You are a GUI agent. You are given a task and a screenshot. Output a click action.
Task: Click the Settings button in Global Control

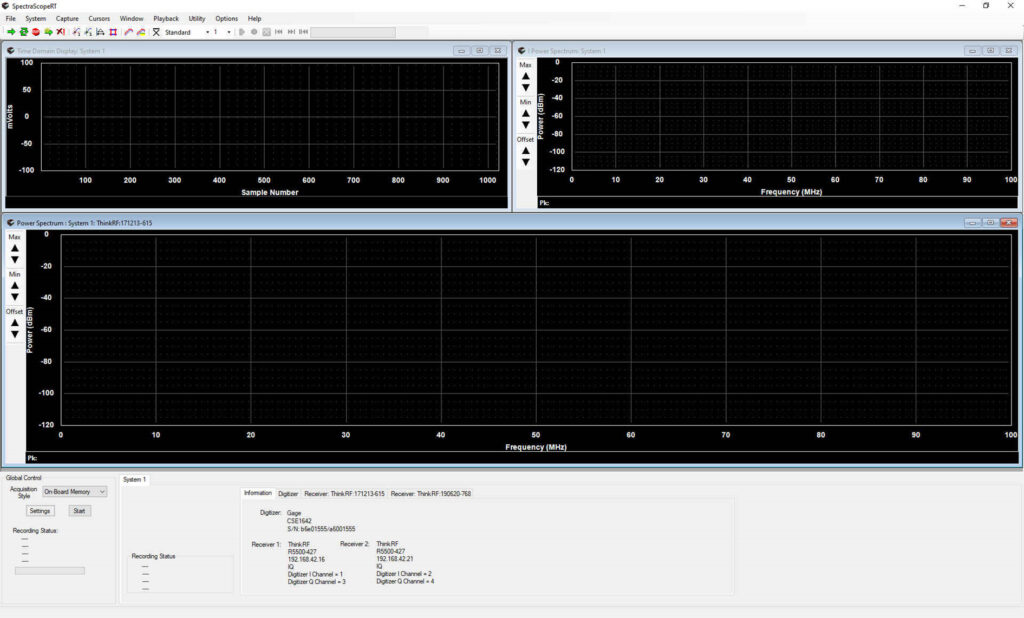pos(40,511)
